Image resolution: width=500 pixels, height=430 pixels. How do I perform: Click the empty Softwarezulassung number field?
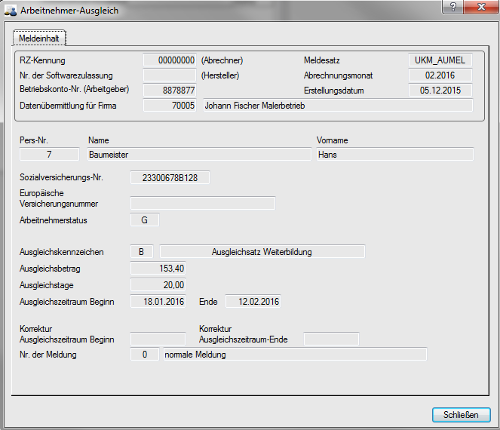(170, 75)
